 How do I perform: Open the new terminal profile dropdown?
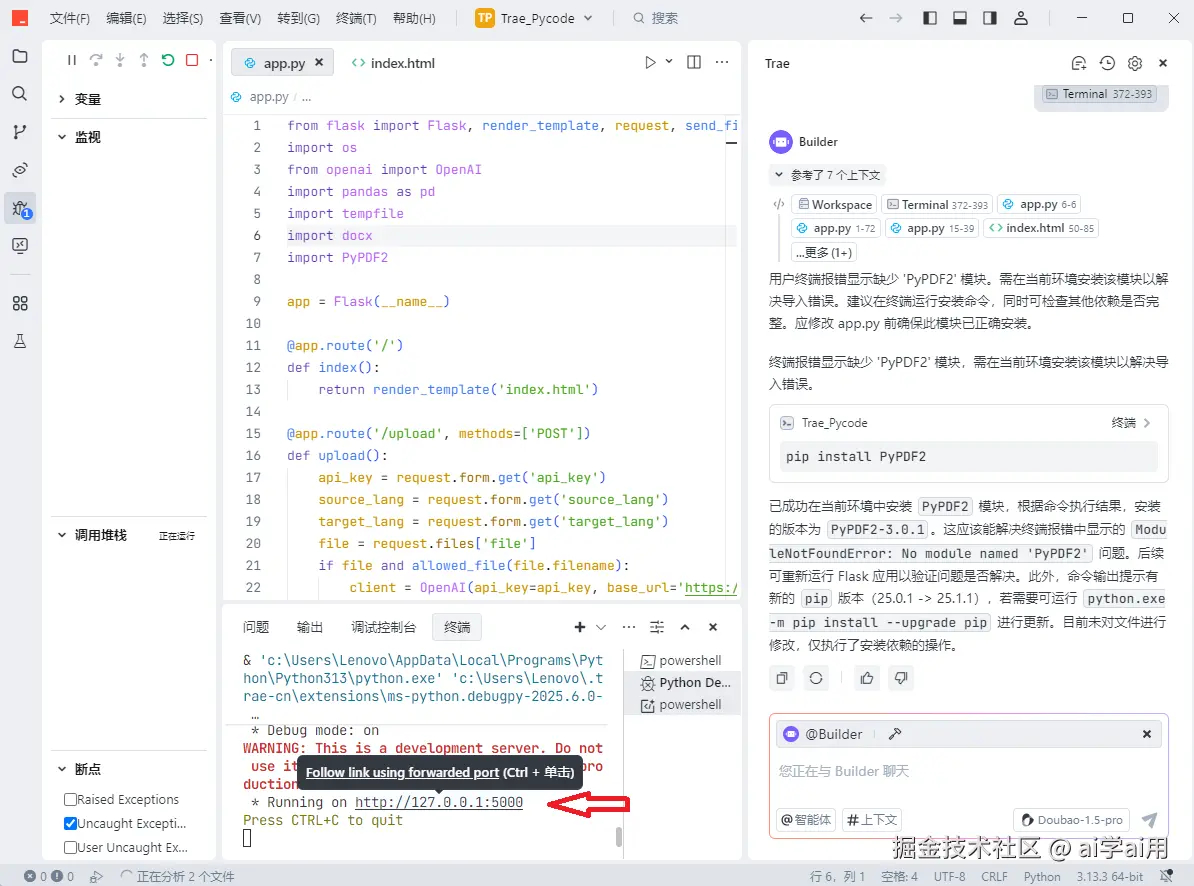601,627
